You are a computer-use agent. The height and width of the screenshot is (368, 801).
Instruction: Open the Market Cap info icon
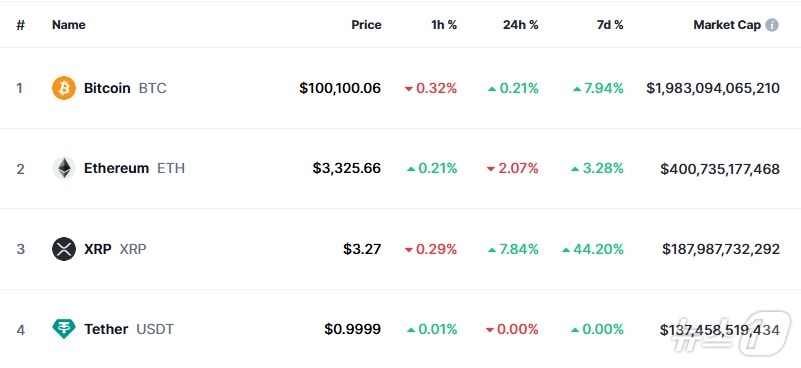coord(772,25)
